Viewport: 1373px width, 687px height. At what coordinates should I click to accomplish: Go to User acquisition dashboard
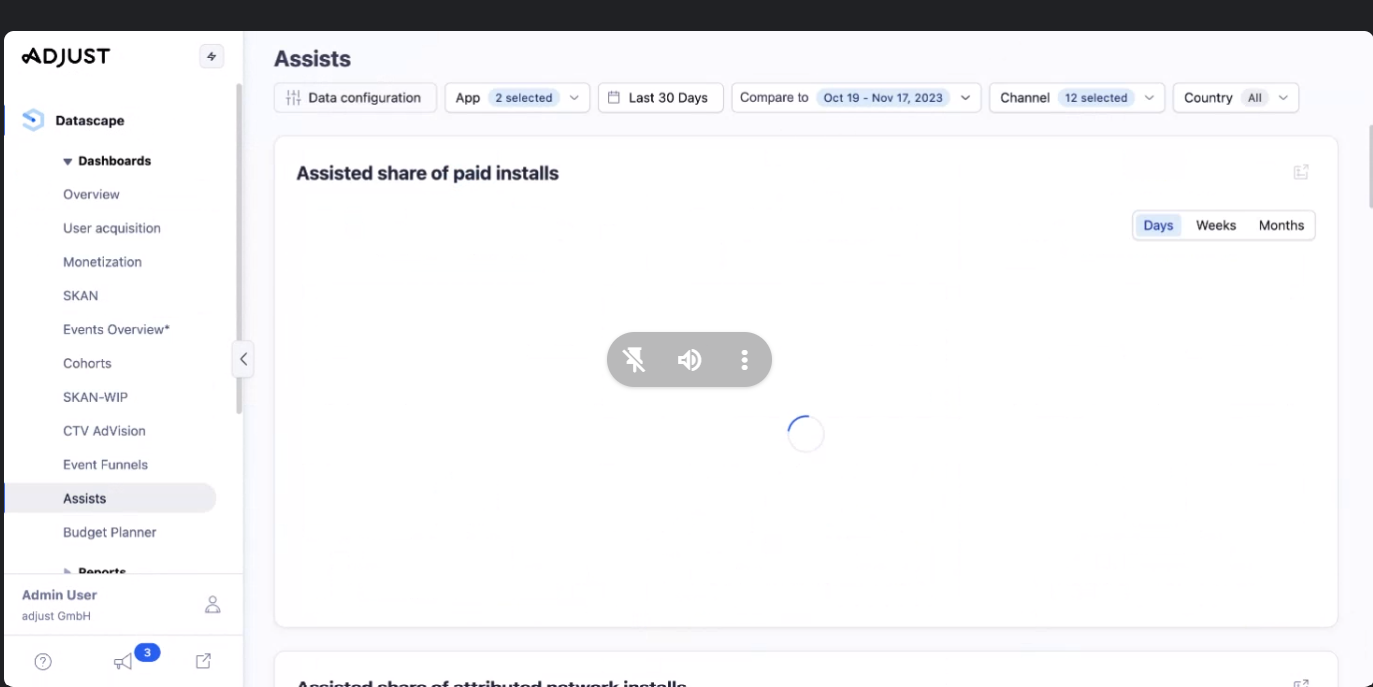point(112,228)
